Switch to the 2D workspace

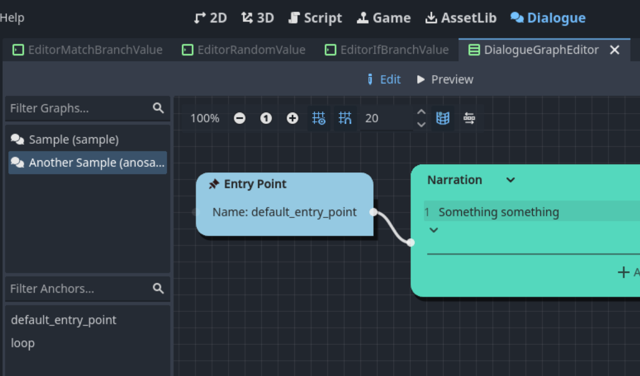tap(210, 18)
